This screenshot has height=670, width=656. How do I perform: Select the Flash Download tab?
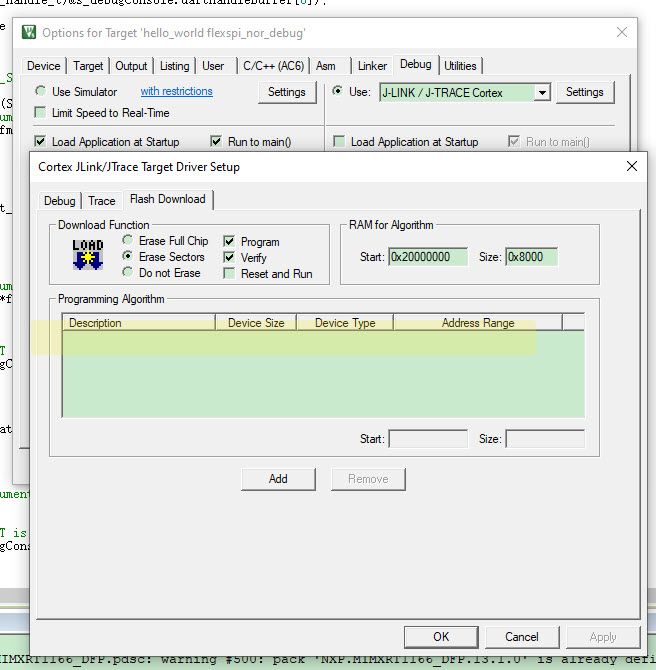pos(168,199)
